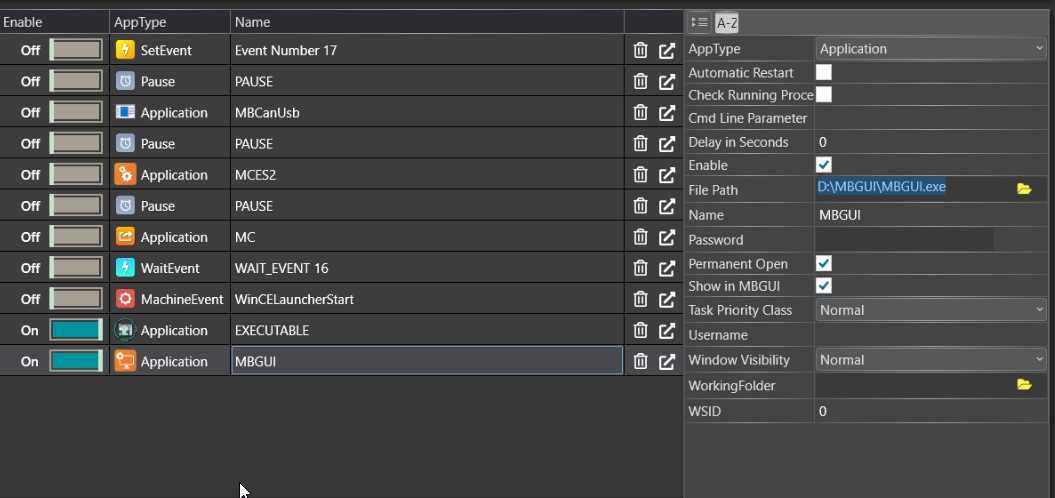1055x498 pixels.
Task: Click the MBCanUsb application icon
Action: pyautogui.click(x=125, y=112)
